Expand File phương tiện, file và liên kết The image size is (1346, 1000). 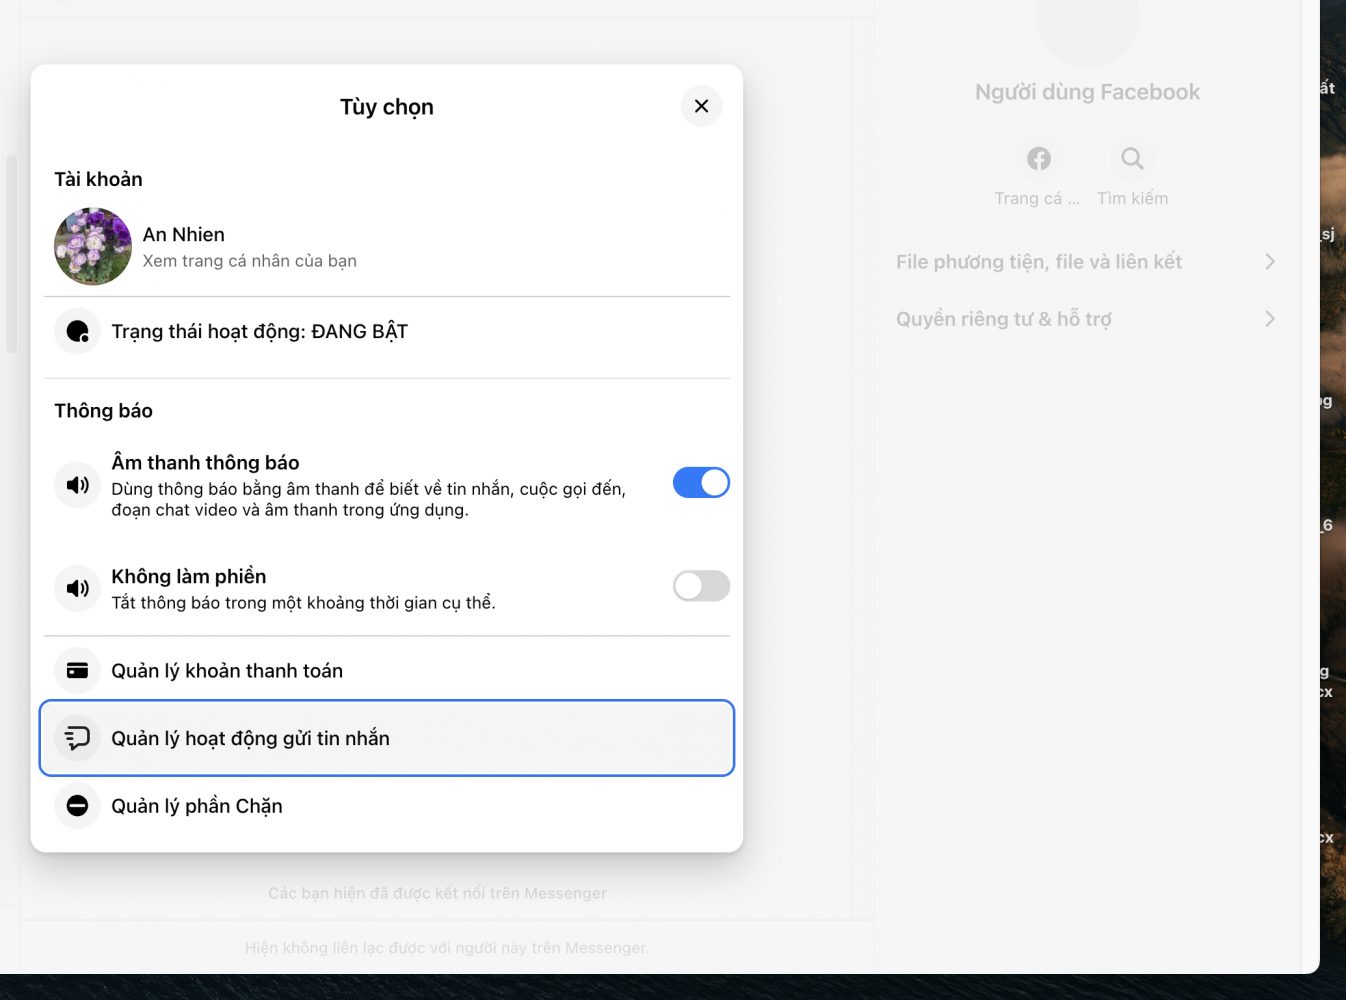pos(1086,262)
